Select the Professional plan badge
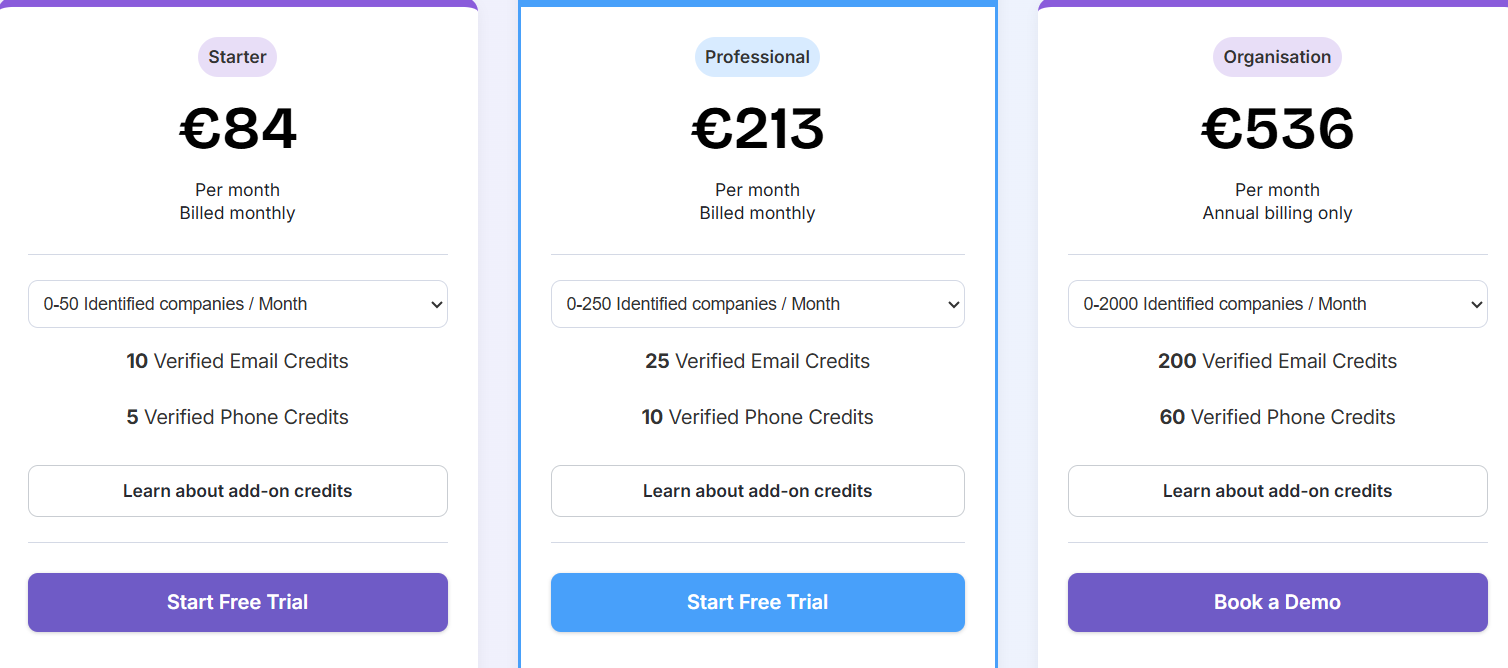The width and height of the screenshot is (1508, 668). tap(757, 57)
